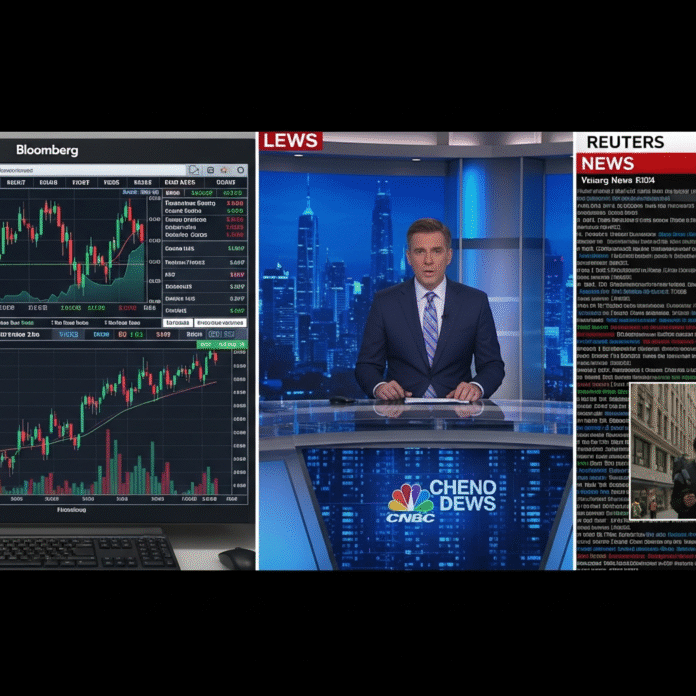Viewport: 696px width, 696px height.
Task: Click the orange home icon in Bloomberg toolbar
Action: click(x=225, y=170)
